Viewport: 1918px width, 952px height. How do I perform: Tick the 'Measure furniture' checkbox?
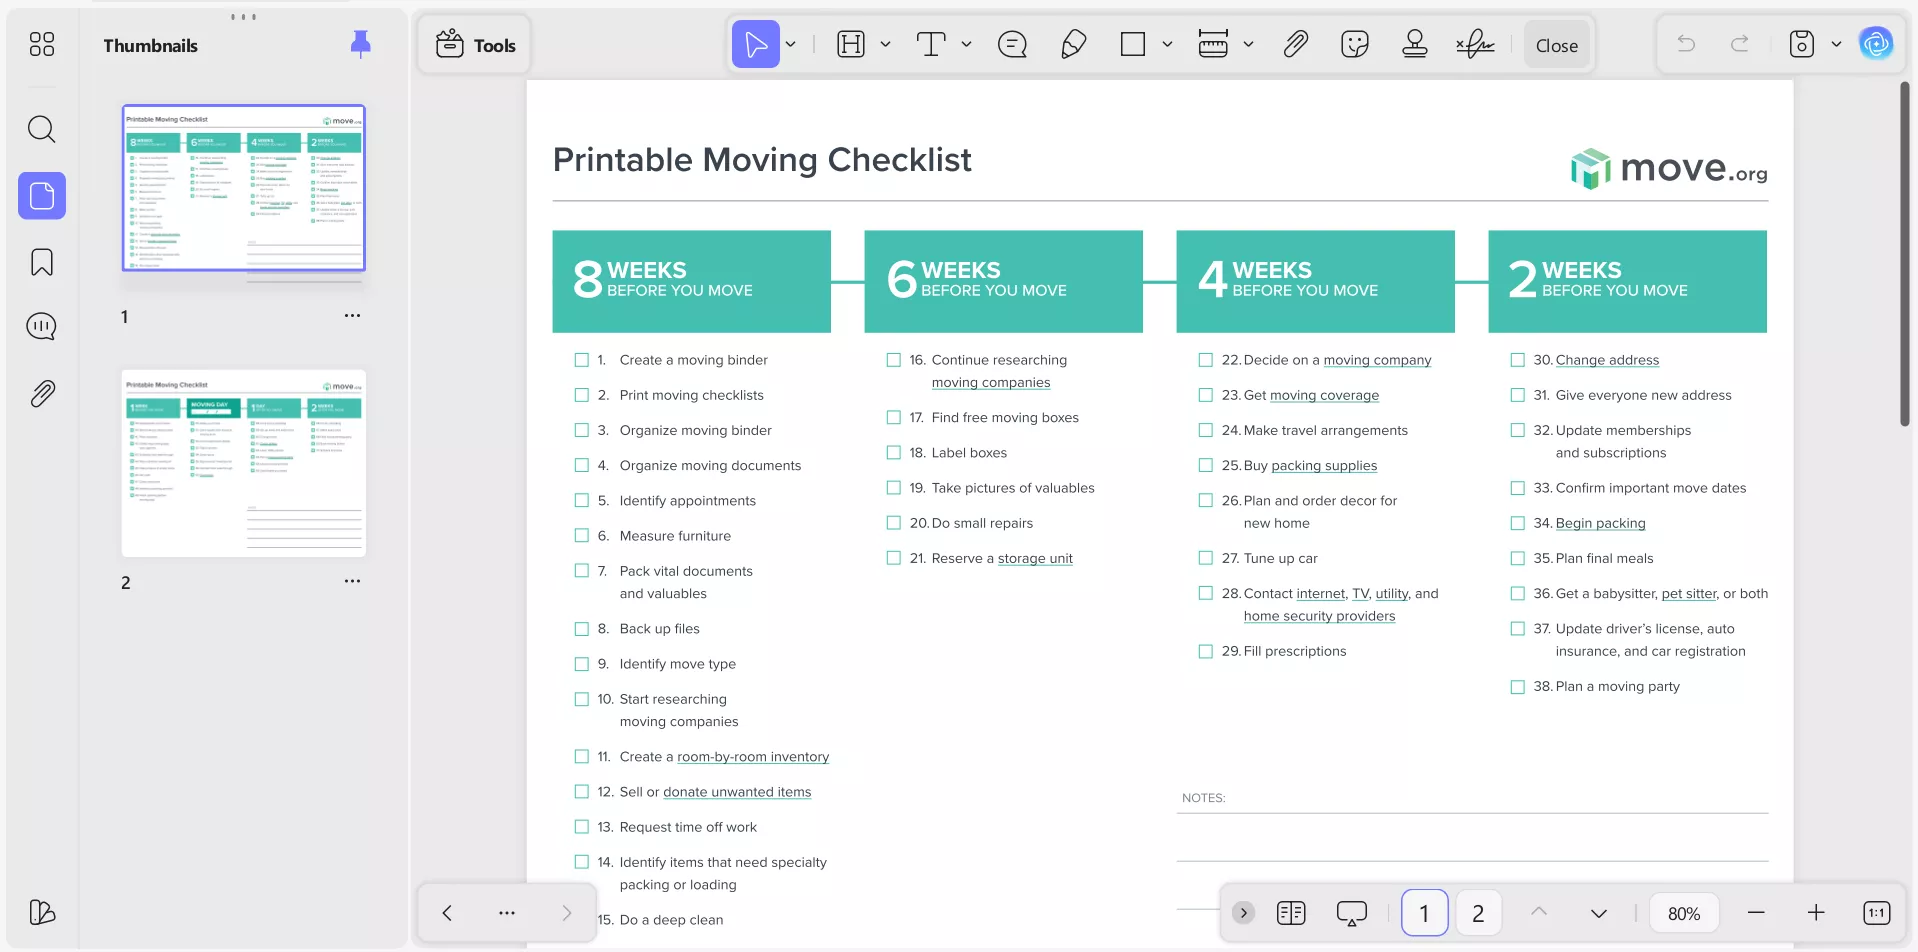pyautogui.click(x=581, y=536)
